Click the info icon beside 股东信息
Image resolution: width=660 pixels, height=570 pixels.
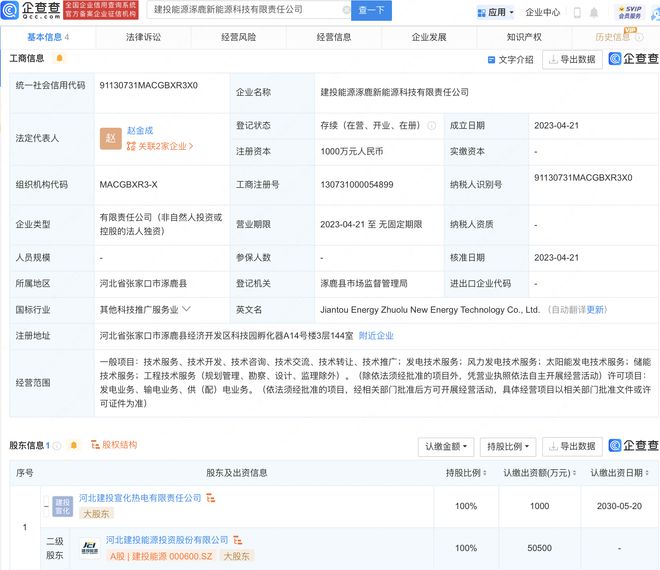57,445
